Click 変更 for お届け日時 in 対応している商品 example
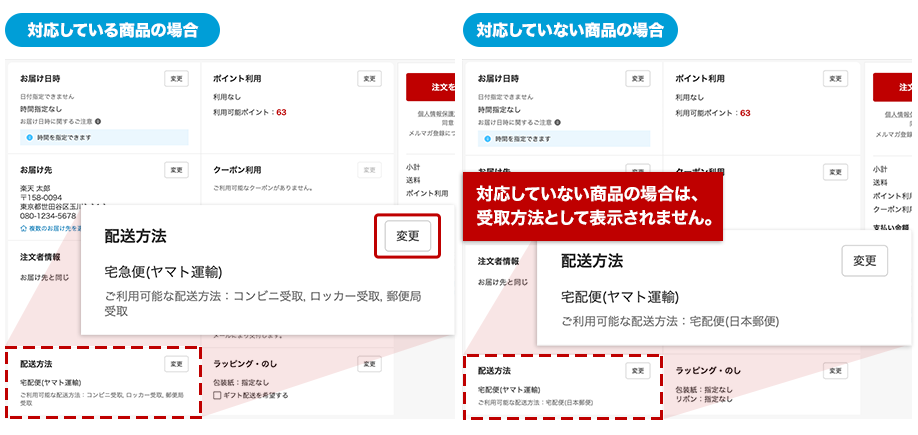Screen dimensions: 918x435 point(176,78)
